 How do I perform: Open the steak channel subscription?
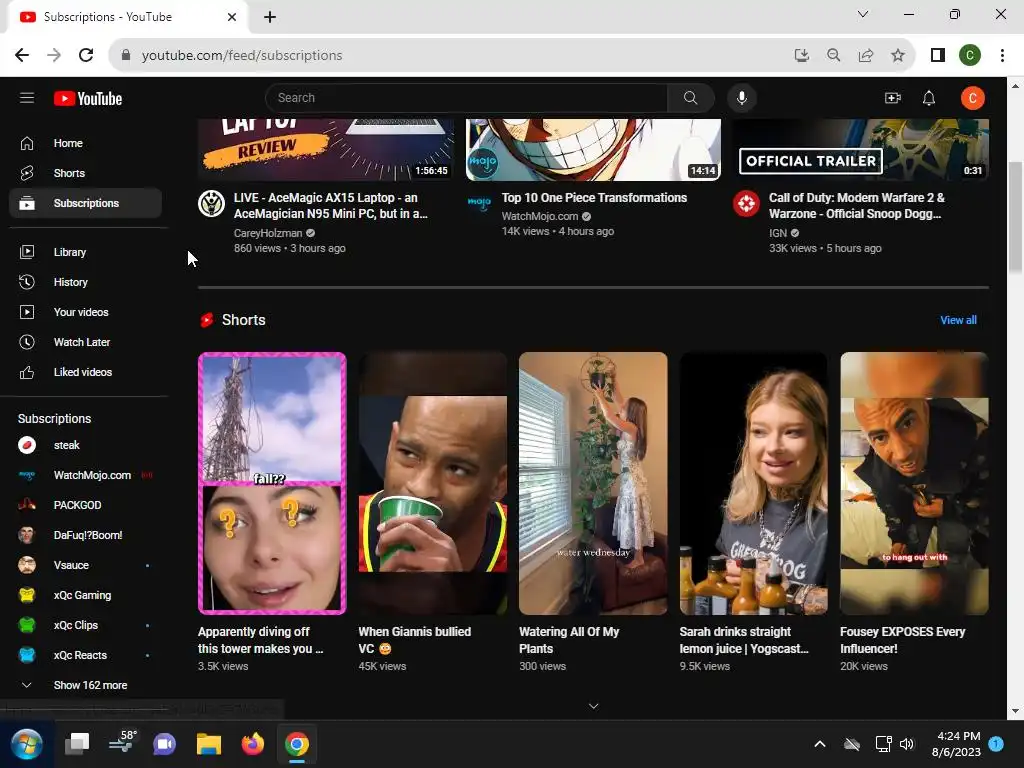click(x=86, y=445)
